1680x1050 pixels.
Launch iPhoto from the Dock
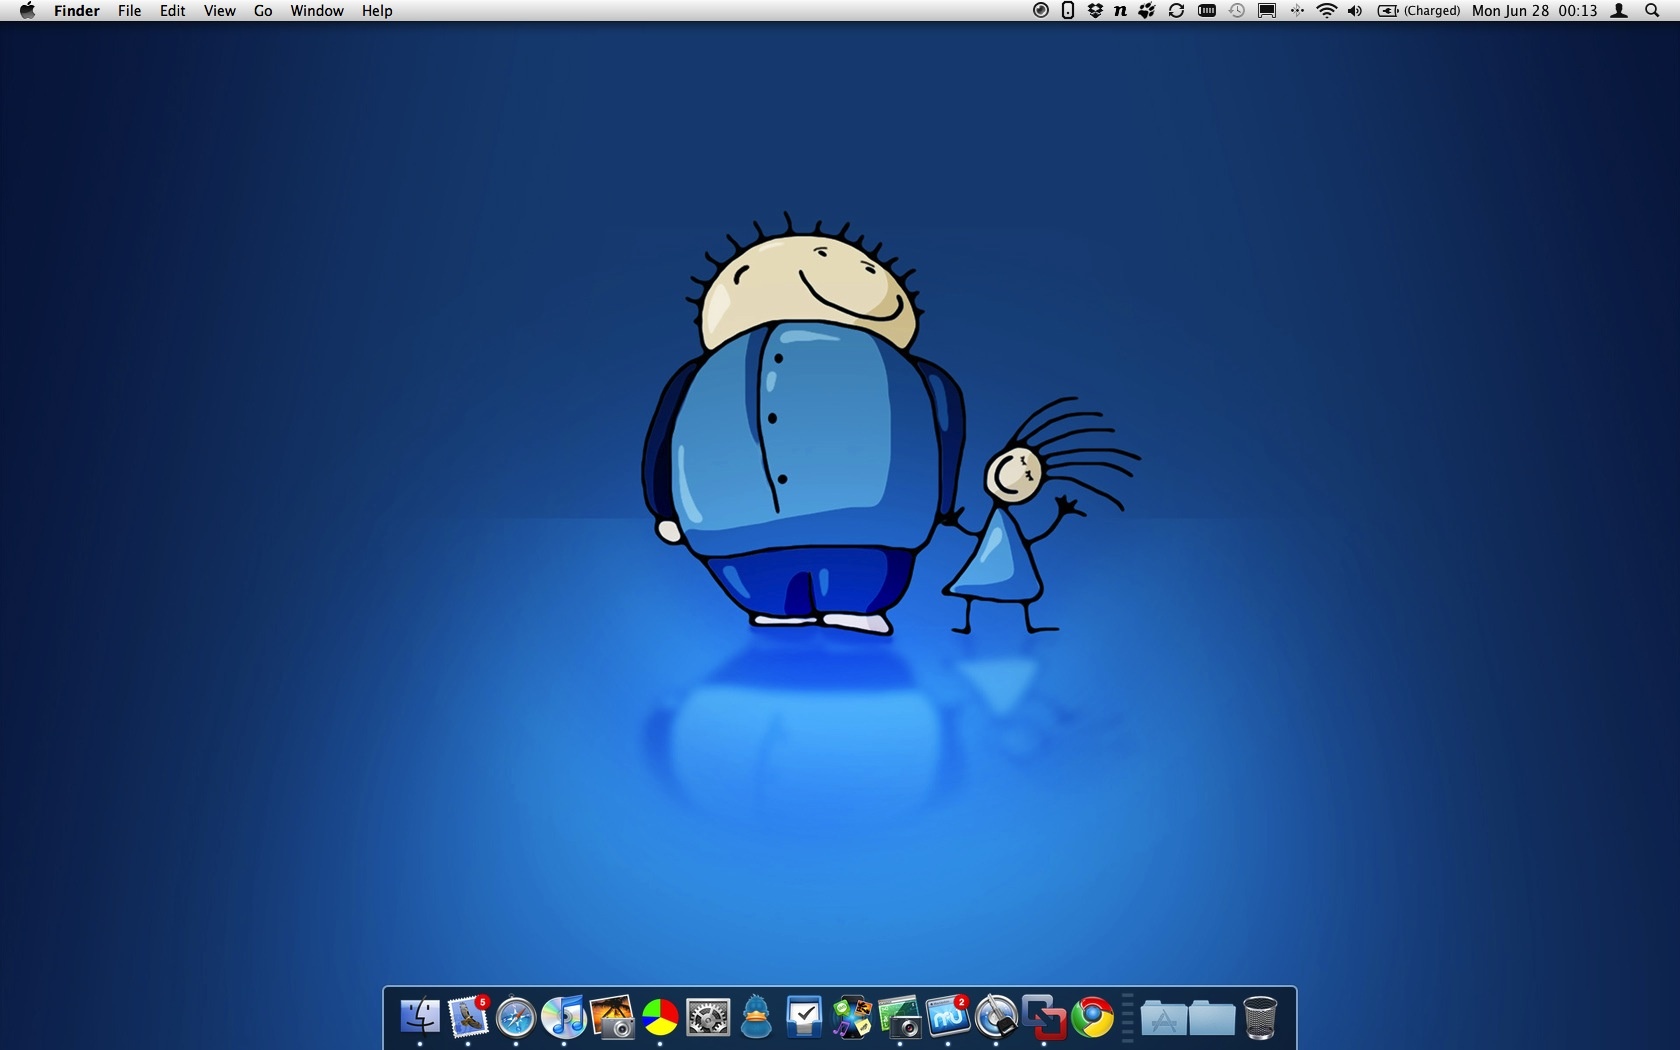tap(612, 1017)
